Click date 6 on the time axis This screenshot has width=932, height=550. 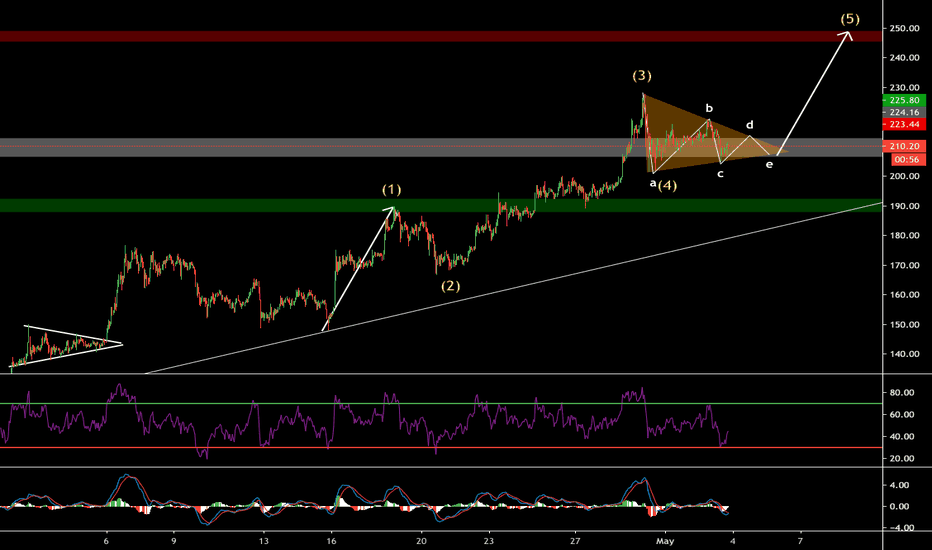pos(106,541)
